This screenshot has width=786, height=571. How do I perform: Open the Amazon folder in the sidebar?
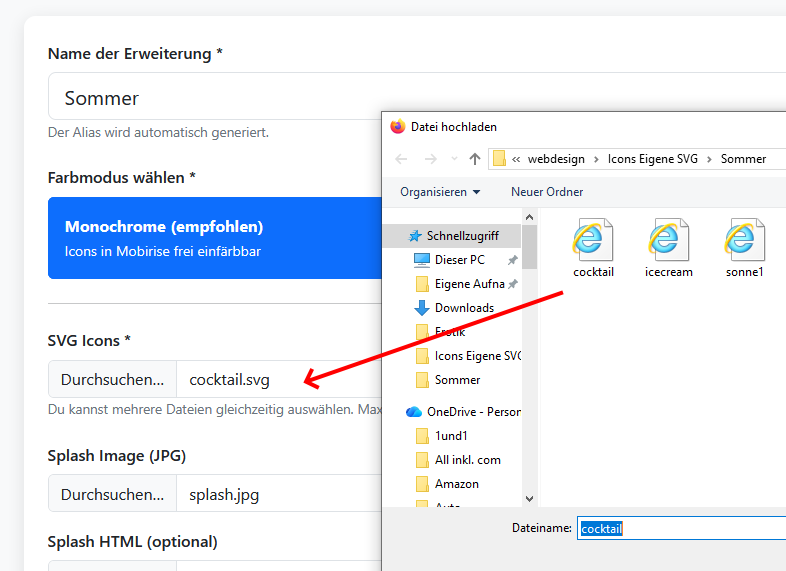[456, 484]
